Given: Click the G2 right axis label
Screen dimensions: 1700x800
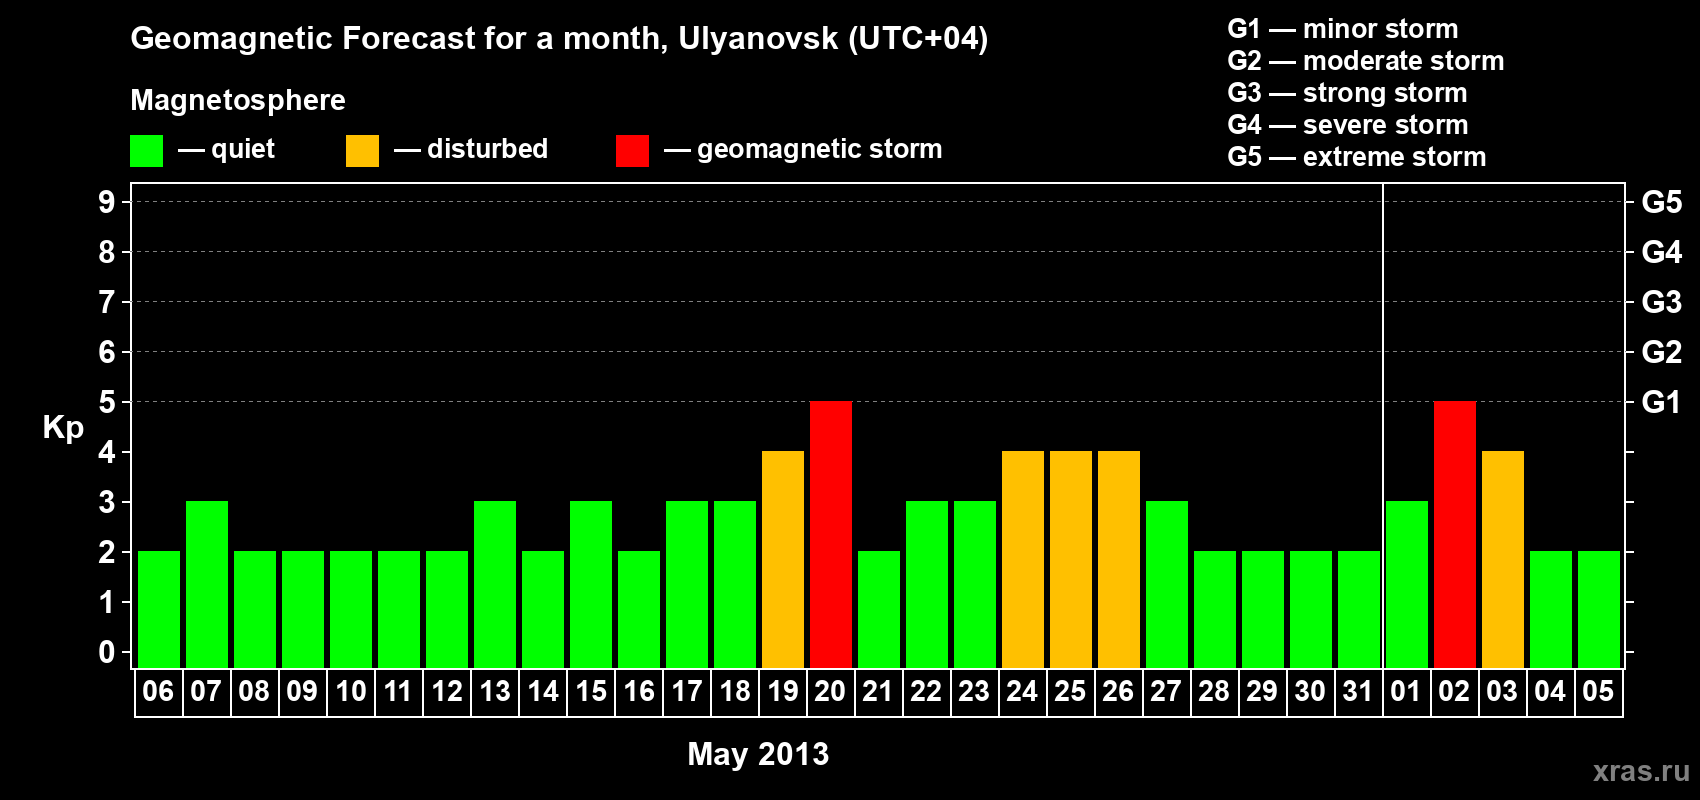Looking at the screenshot, I should 1662,352.
